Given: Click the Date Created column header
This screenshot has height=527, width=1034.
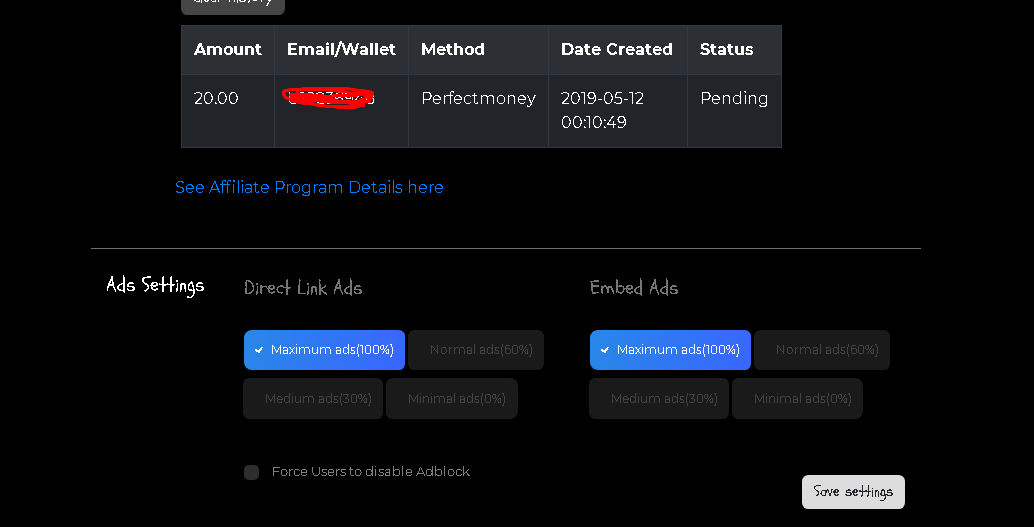Looking at the screenshot, I should (618, 49).
